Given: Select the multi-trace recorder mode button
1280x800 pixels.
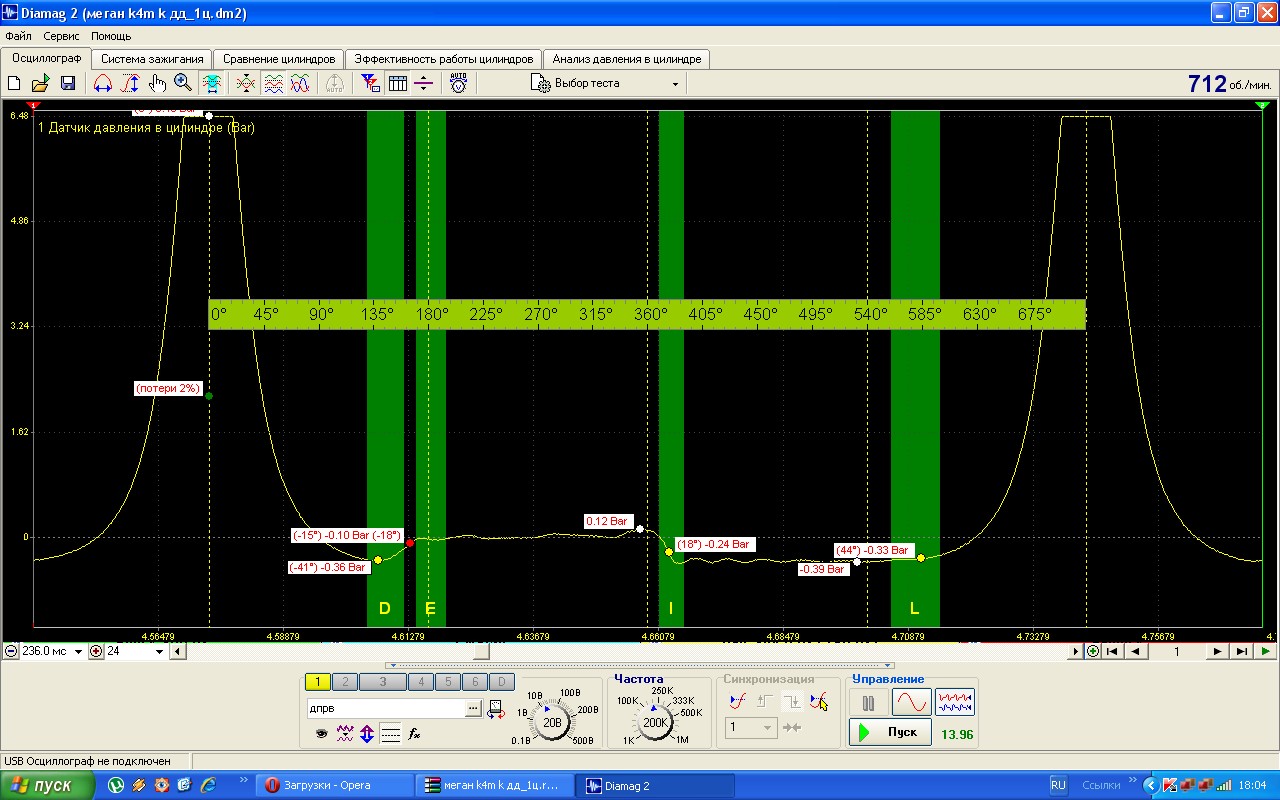Looking at the screenshot, I should coord(955,703).
